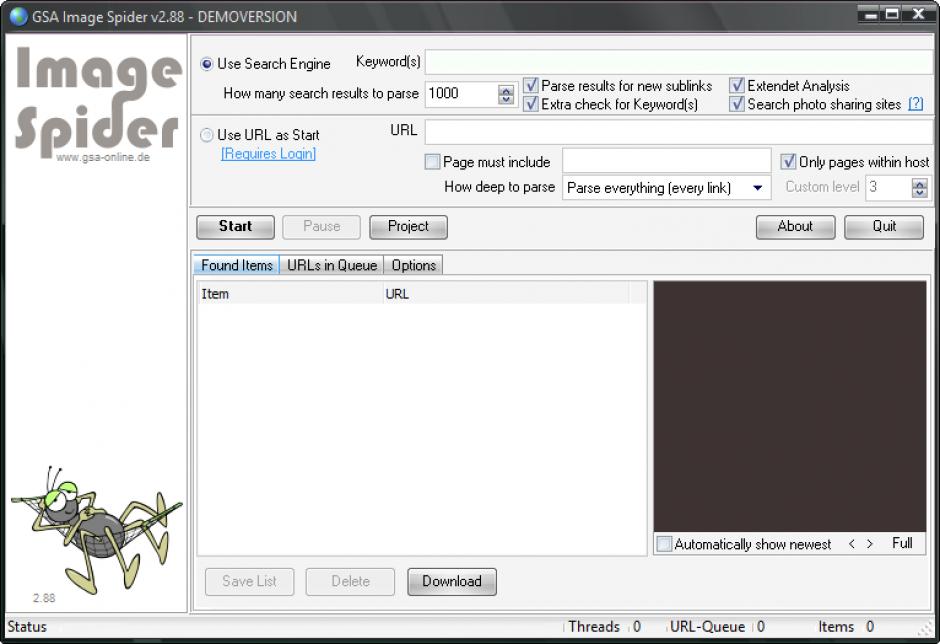Increase the search results spinner value
The width and height of the screenshot is (940, 644).
(x=506, y=89)
